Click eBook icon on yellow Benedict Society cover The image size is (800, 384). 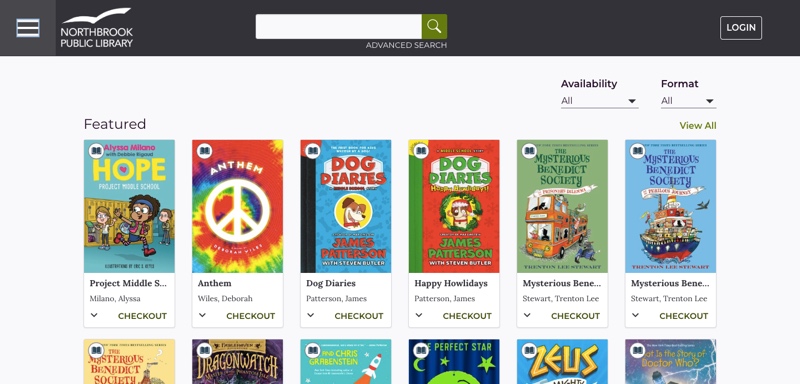(x=96, y=350)
